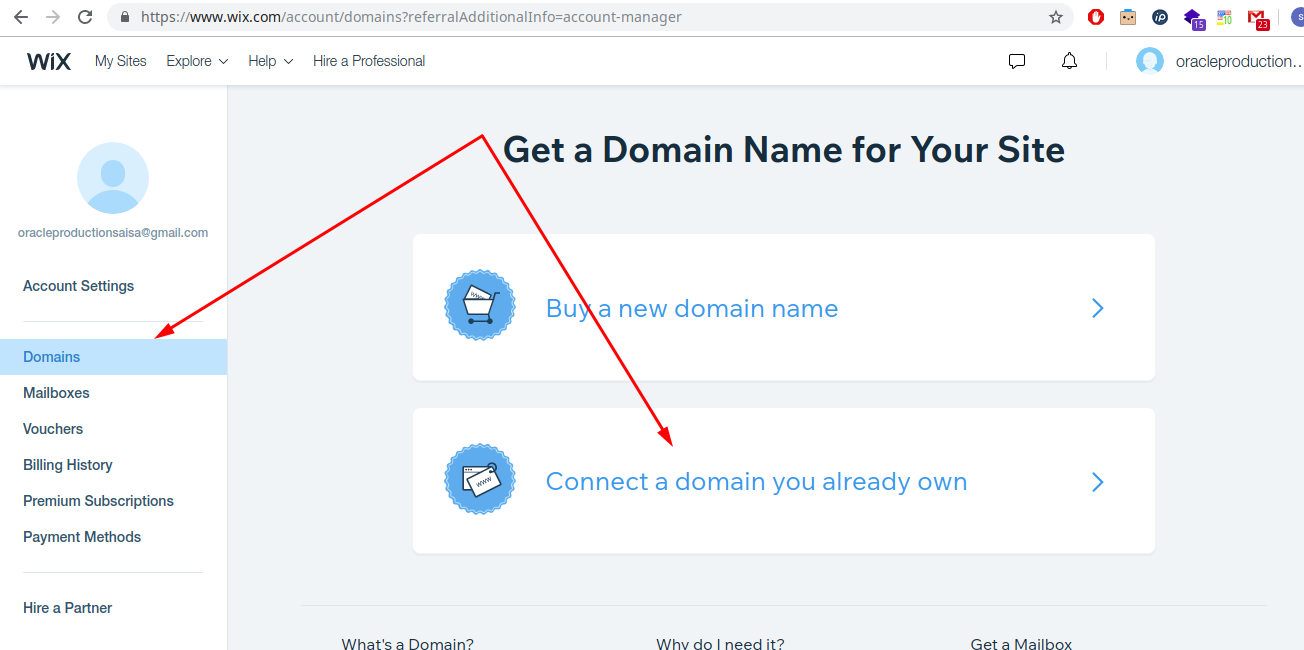Viewport: 1304px width, 650px height.
Task: Click the account email address in the sidebar
Action: (113, 233)
